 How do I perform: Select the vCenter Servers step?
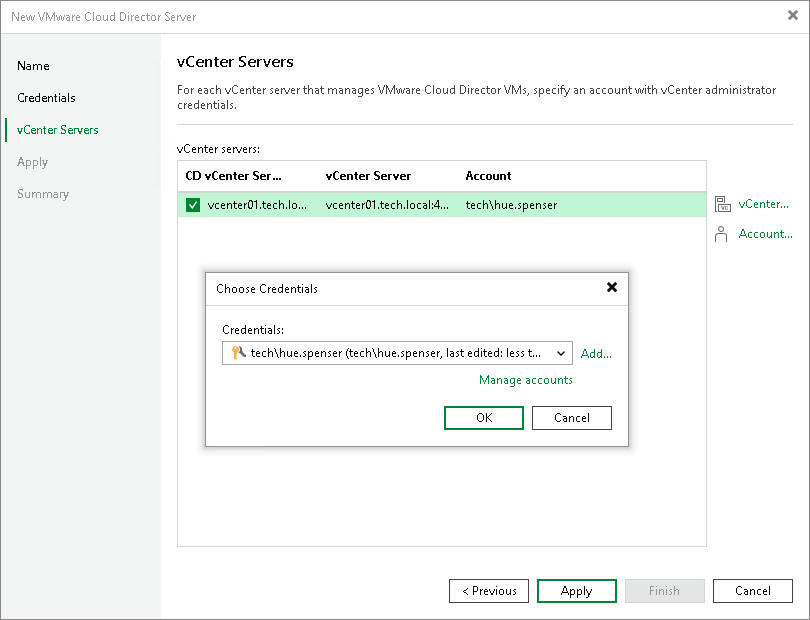click(57, 130)
